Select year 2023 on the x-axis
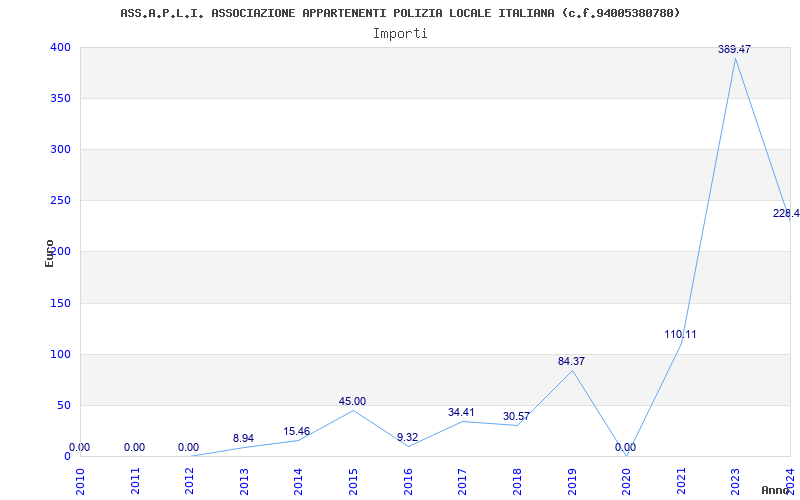 (735, 480)
